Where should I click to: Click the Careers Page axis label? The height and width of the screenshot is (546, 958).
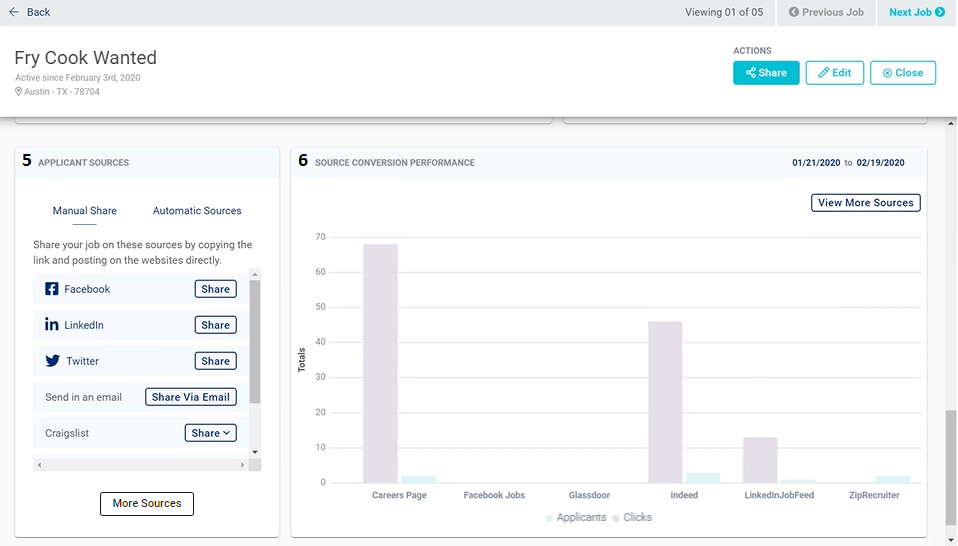[x=400, y=495]
